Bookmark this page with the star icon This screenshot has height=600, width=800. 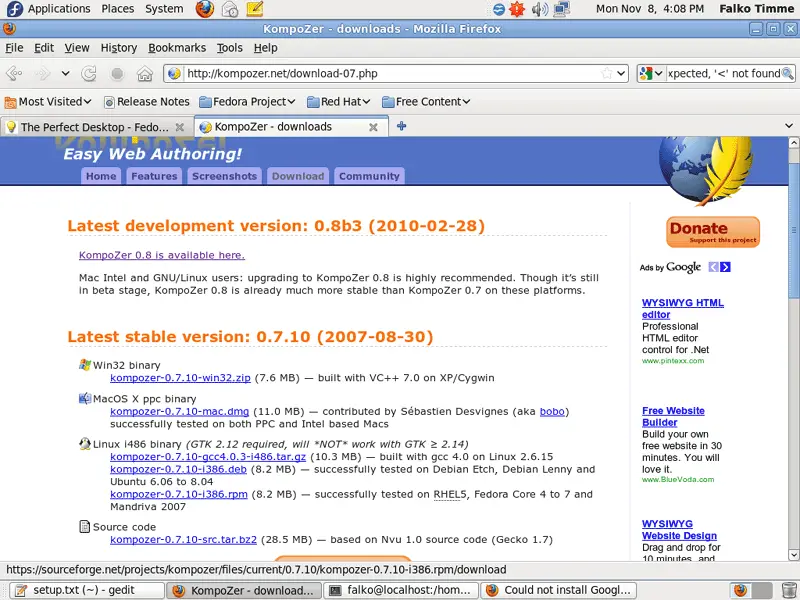click(x=607, y=73)
